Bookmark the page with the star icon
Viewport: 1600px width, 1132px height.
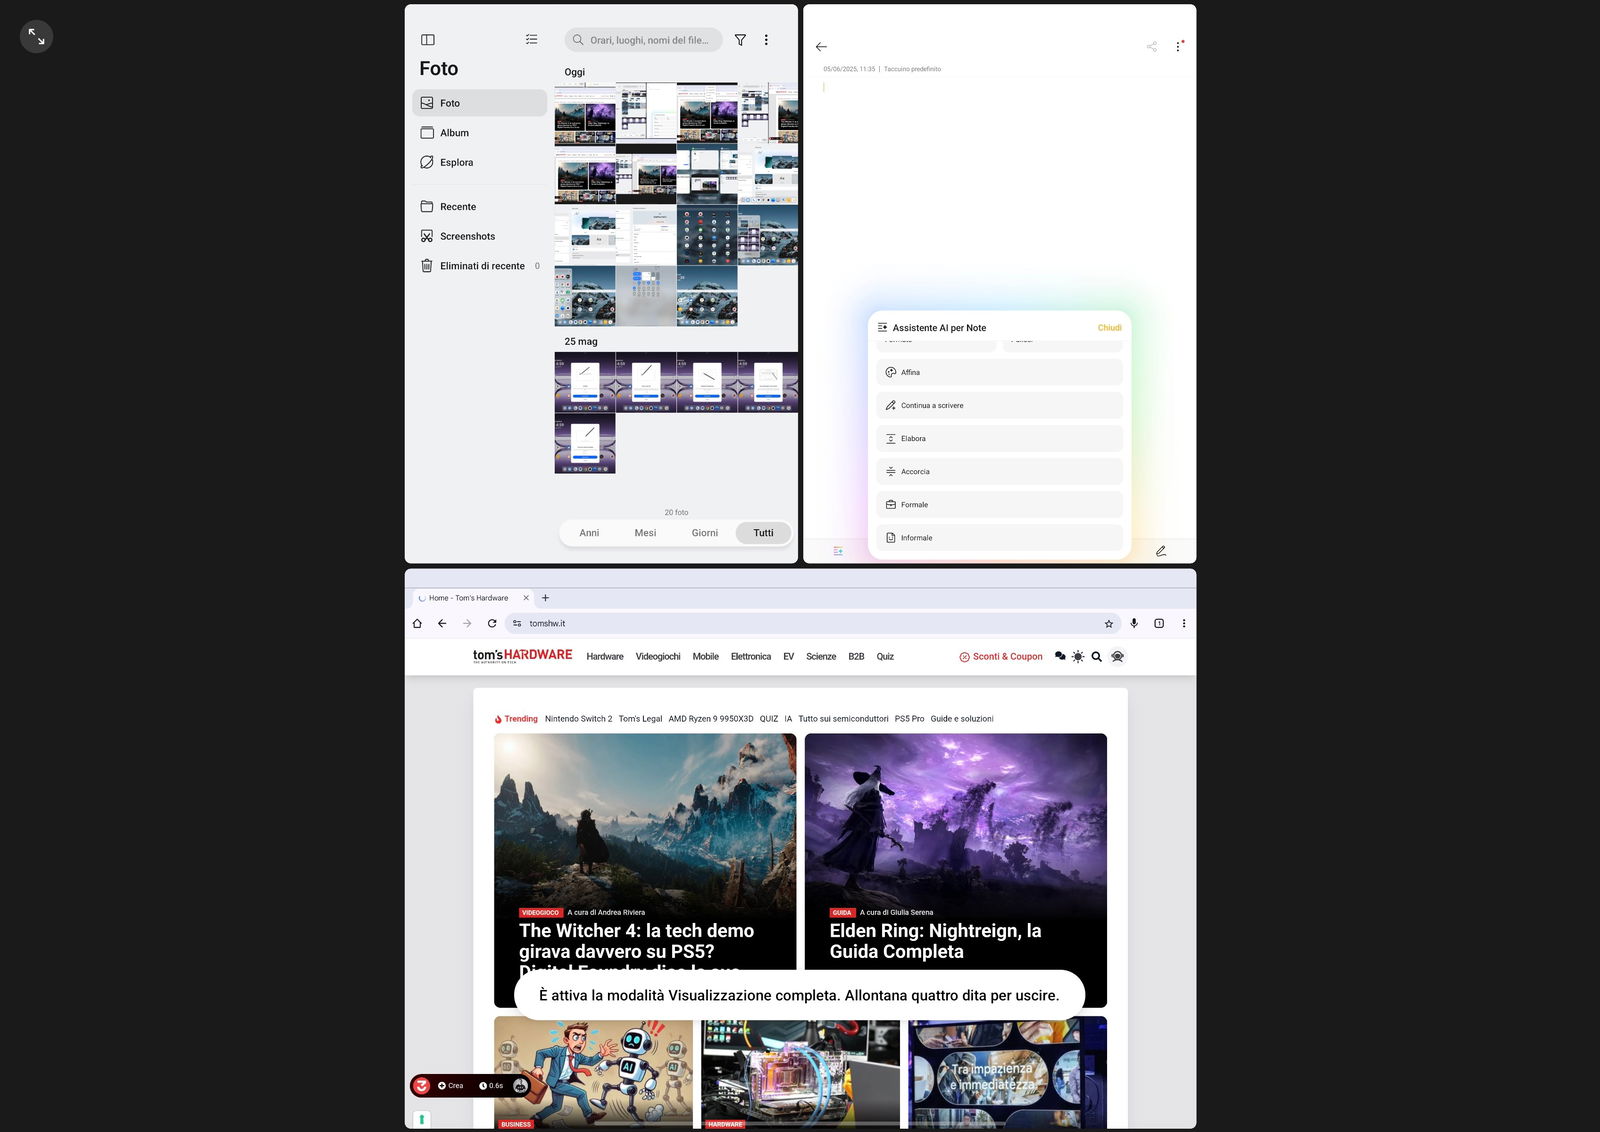[x=1108, y=623]
